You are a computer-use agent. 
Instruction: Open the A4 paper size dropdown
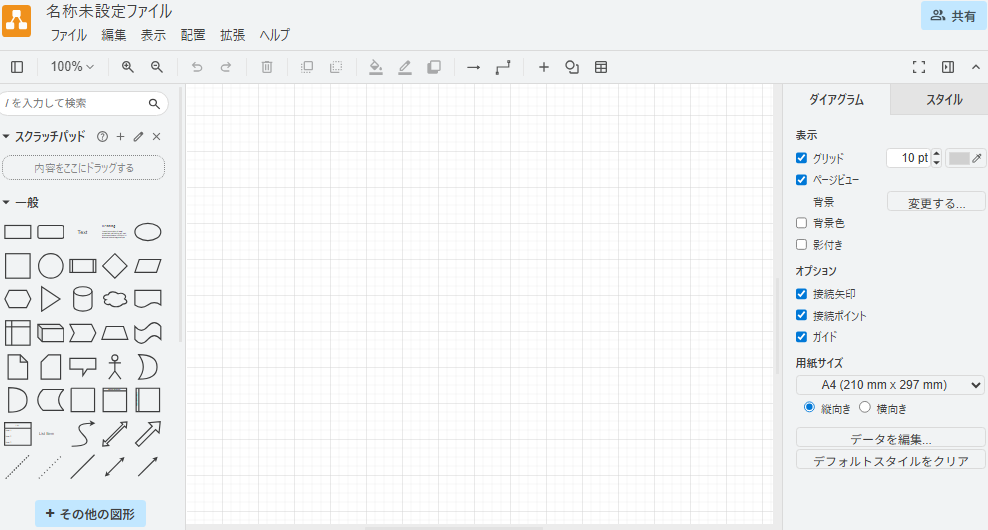(x=890, y=385)
